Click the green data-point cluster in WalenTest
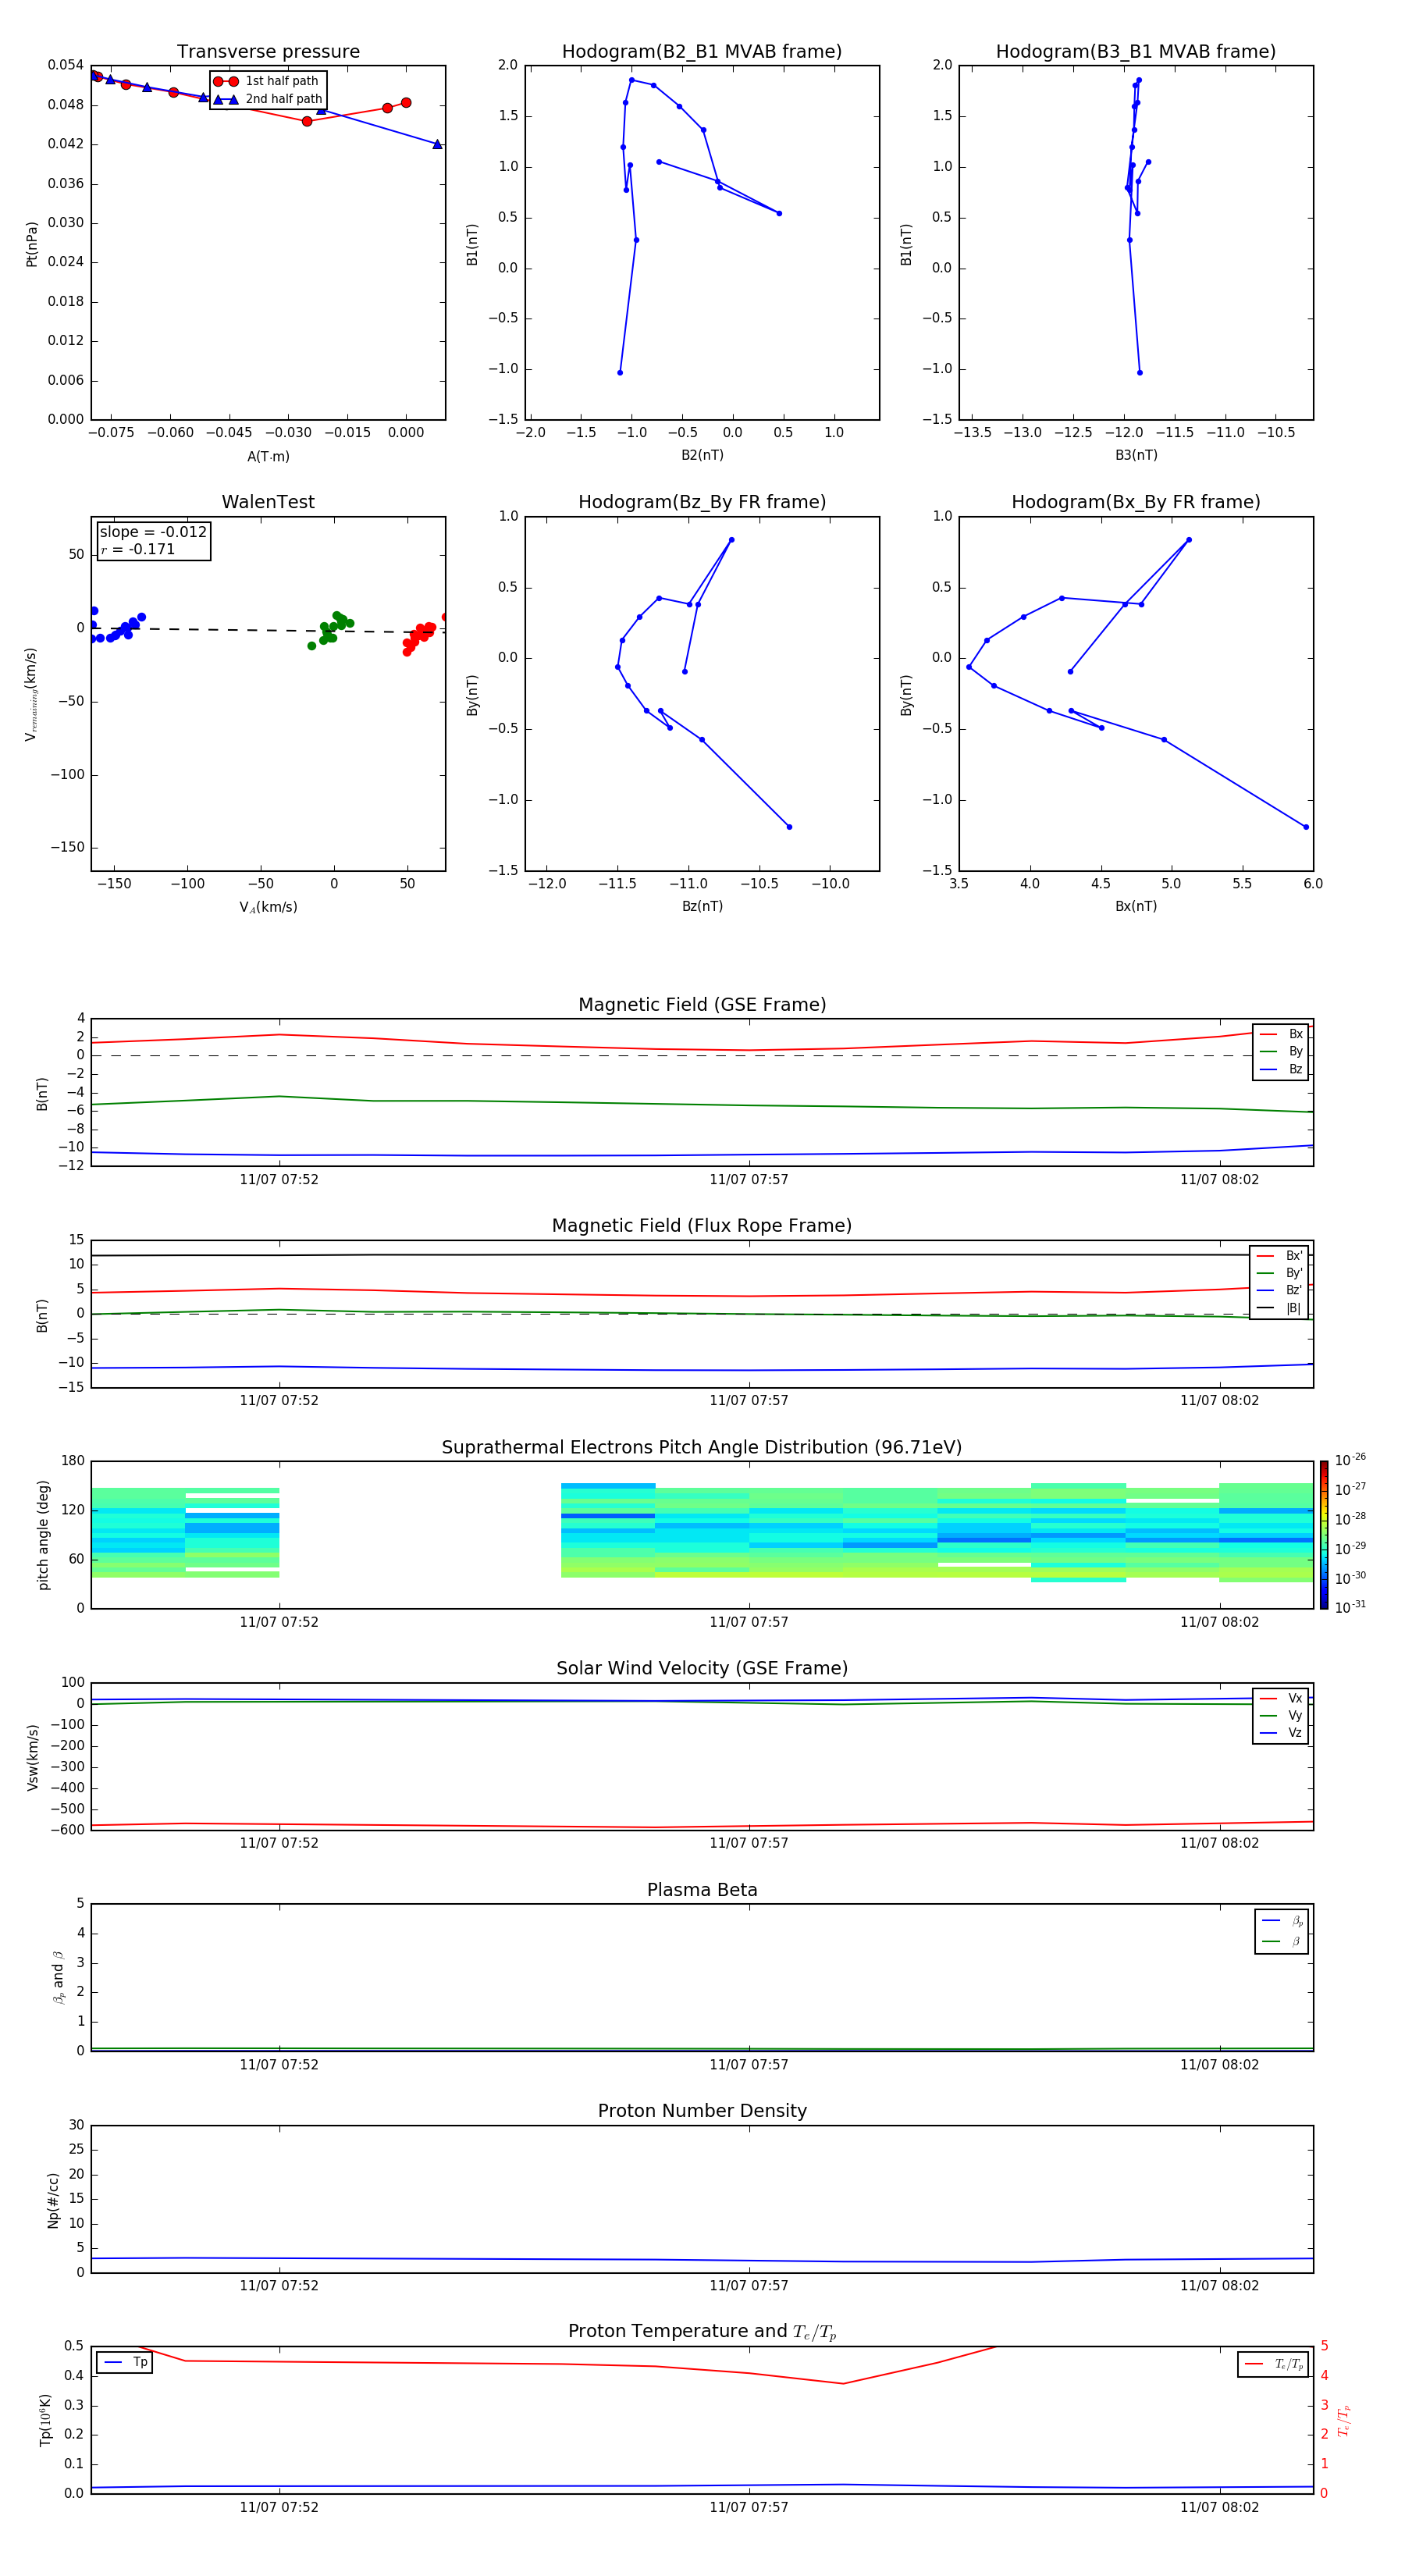 click(330, 629)
